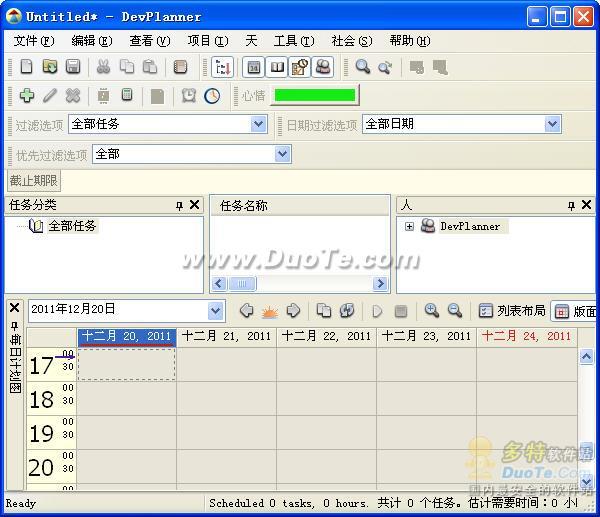
Task: Open the 社会(S) menu
Action: 352,41
